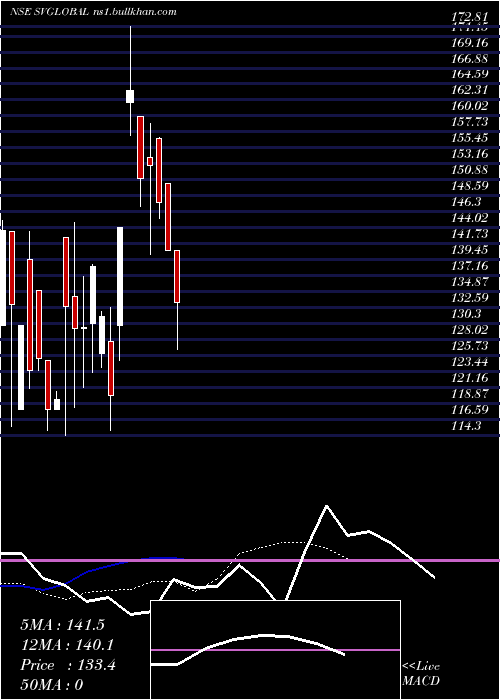Click the 5MA : 141.5 reading
The width and height of the screenshot is (500, 700).
pyautogui.click(x=62, y=625)
